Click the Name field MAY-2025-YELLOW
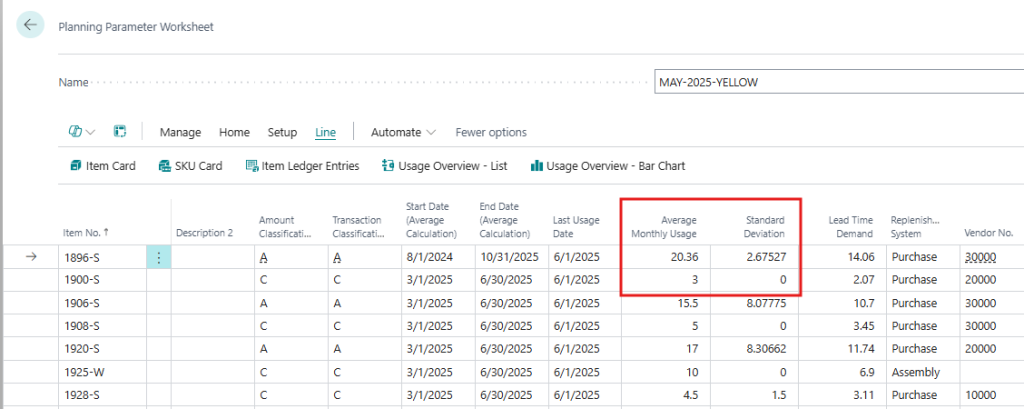Image resolution: width=1024 pixels, height=409 pixels. click(836, 82)
